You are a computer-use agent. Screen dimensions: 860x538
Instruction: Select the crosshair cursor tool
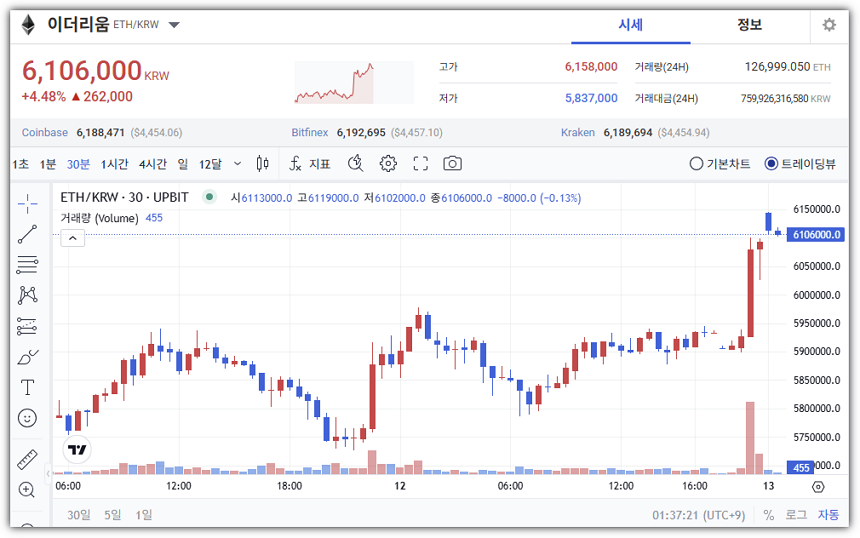(x=27, y=204)
